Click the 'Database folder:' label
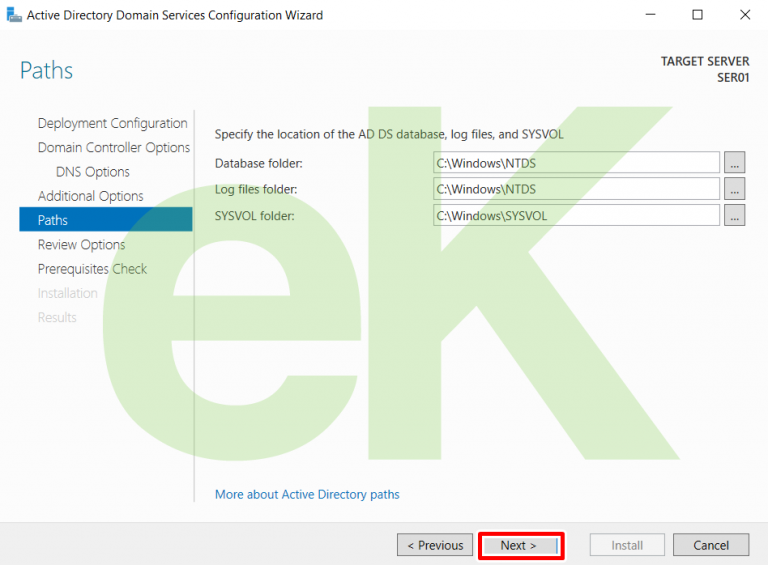 (x=259, y=164)
